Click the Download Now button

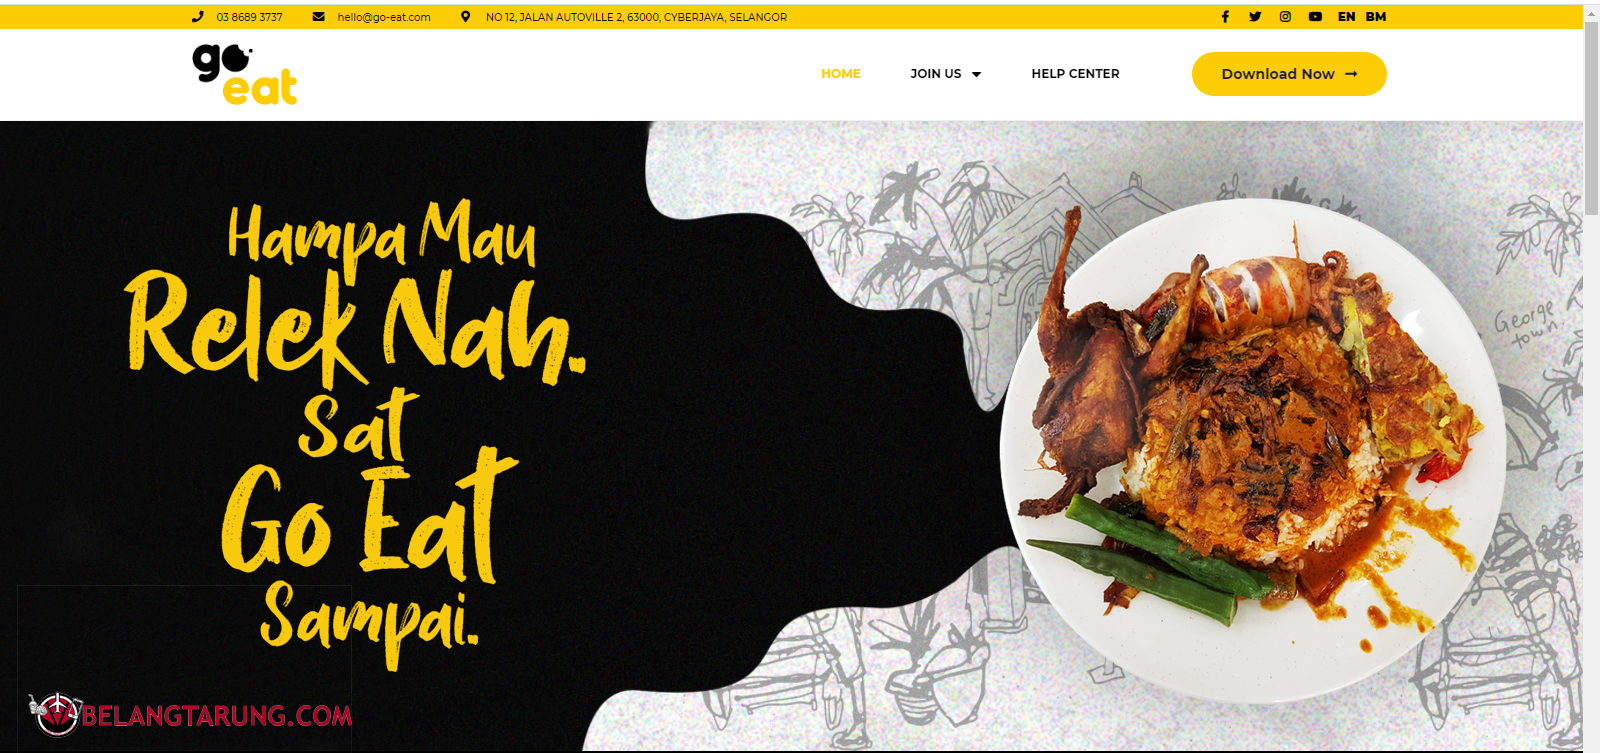pos(1289,74)
